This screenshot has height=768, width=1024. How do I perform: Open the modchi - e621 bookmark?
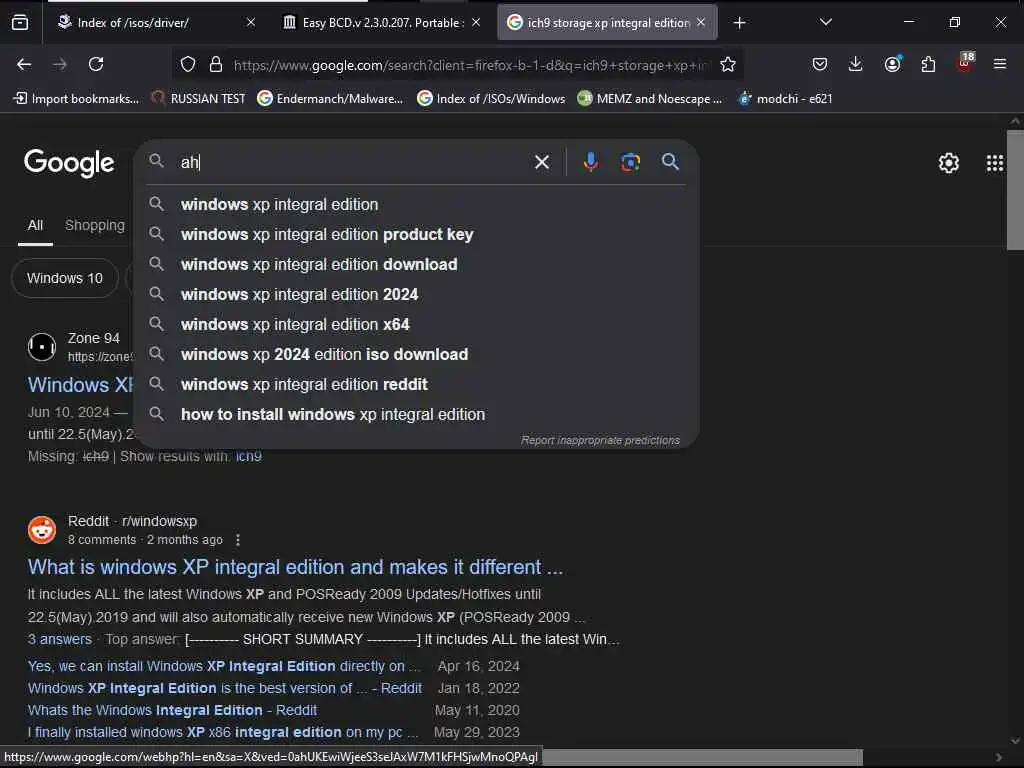point(785,99)
